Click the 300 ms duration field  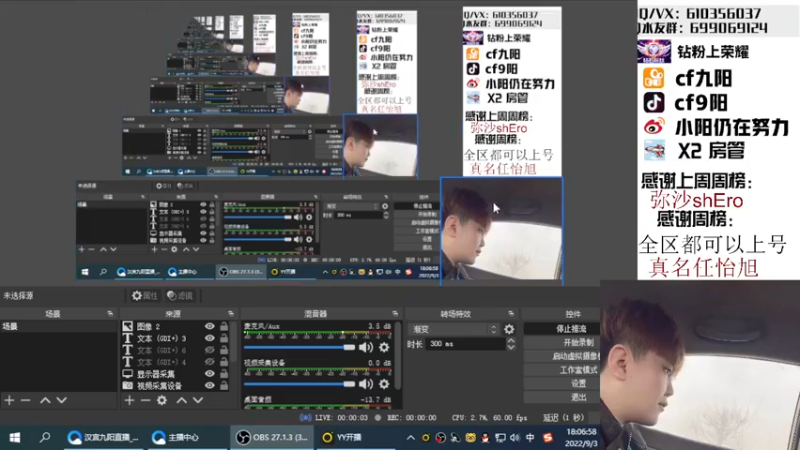(465, 344)
